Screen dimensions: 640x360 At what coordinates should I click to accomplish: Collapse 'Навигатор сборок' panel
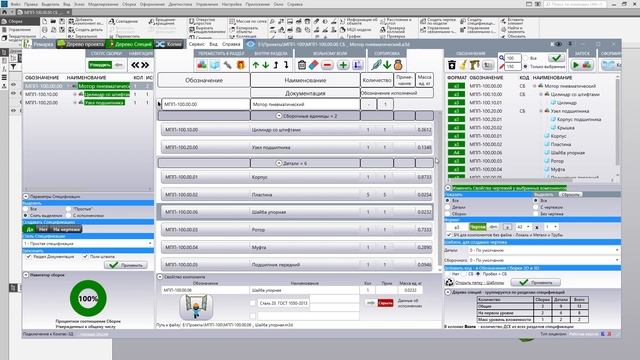click(x=25, y=275)
